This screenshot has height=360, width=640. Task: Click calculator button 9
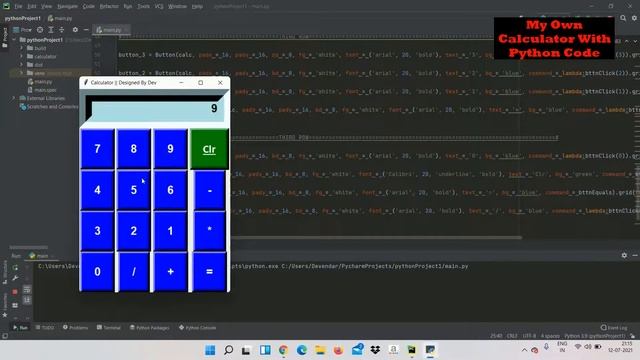pos(170,149)
